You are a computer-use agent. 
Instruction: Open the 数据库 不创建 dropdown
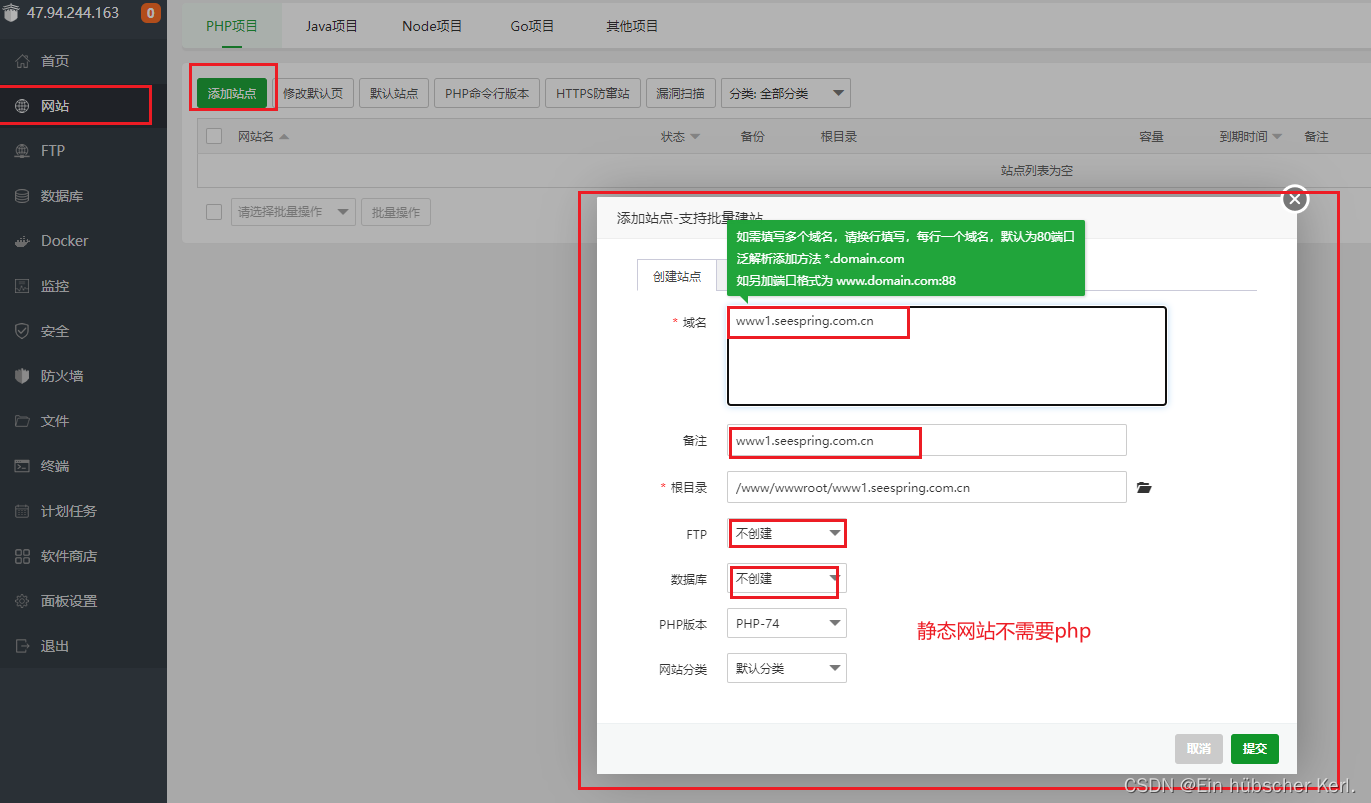coord(787,578)
